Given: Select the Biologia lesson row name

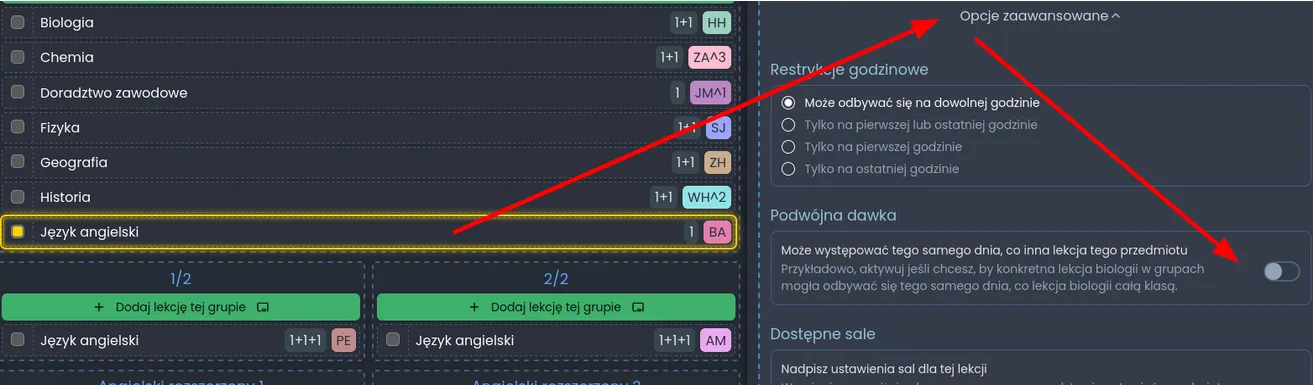Looking at the screenshot, I should tap(67, 22).
